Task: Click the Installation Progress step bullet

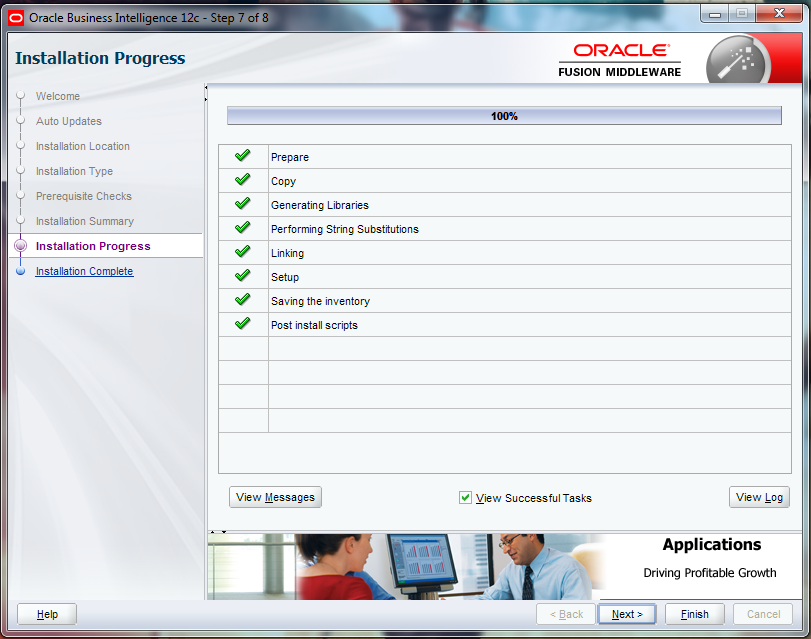Action: pyautogui.click(x=21, y=246)
